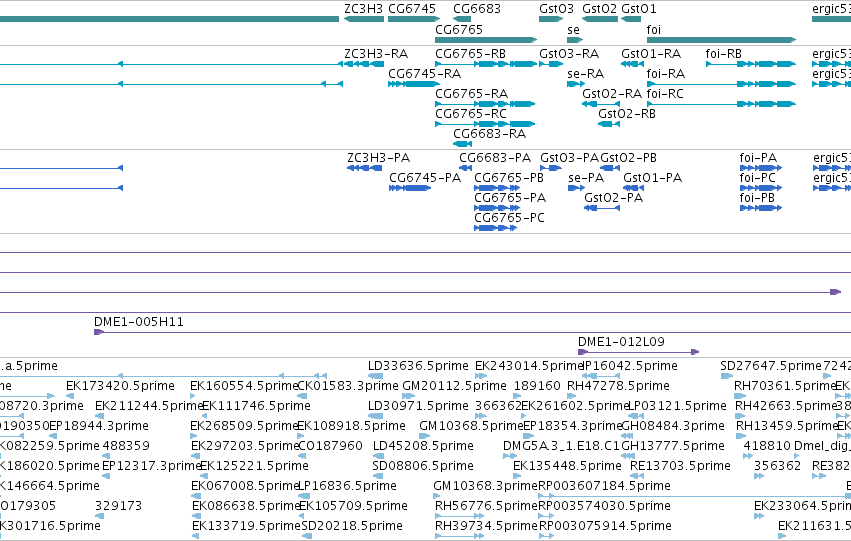This screenshot has width=851, height=541.
Task: Click the CG6765 gene bar
Action: [x=486, y=40]
